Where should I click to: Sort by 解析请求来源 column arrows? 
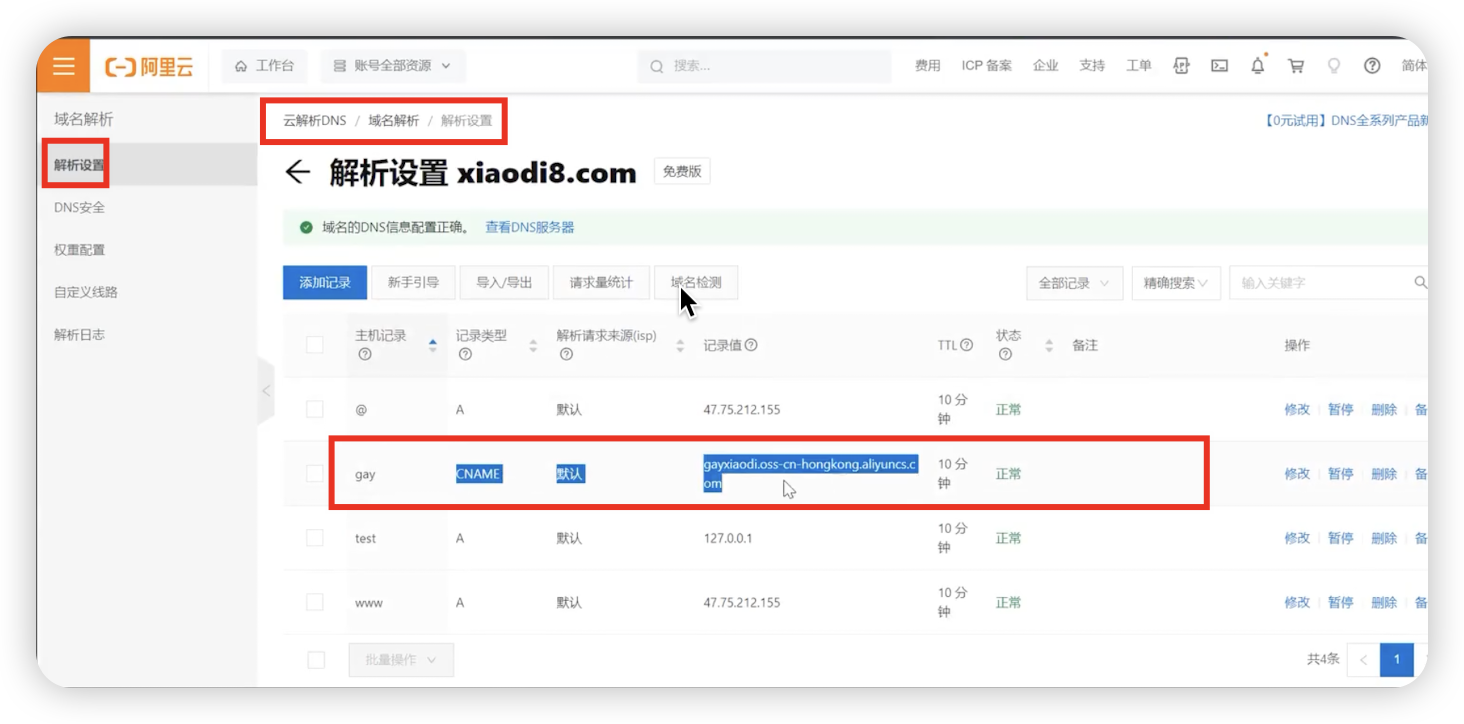pyautogui.click(x=680, y=345)
